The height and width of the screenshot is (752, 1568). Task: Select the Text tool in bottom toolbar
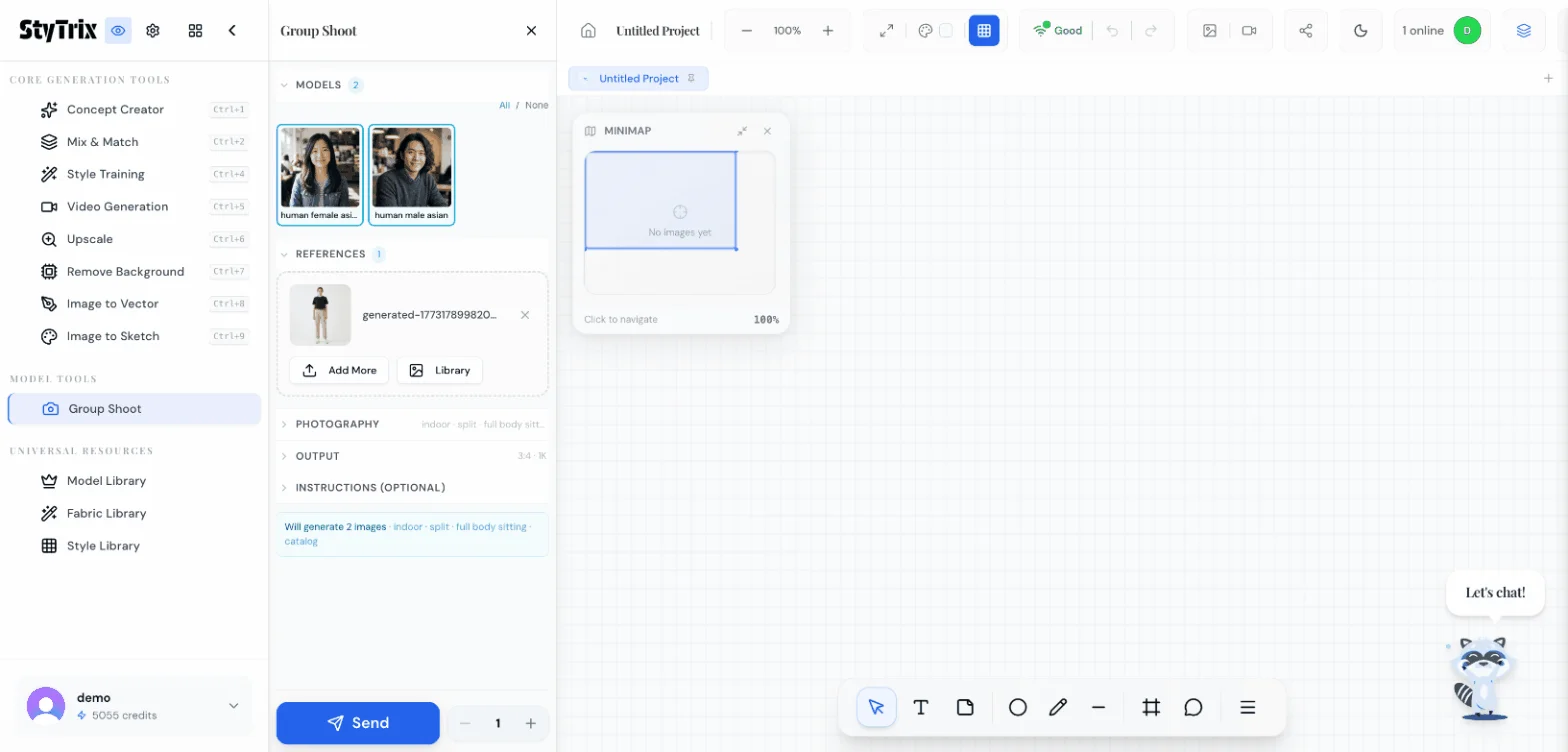point(921,707)
